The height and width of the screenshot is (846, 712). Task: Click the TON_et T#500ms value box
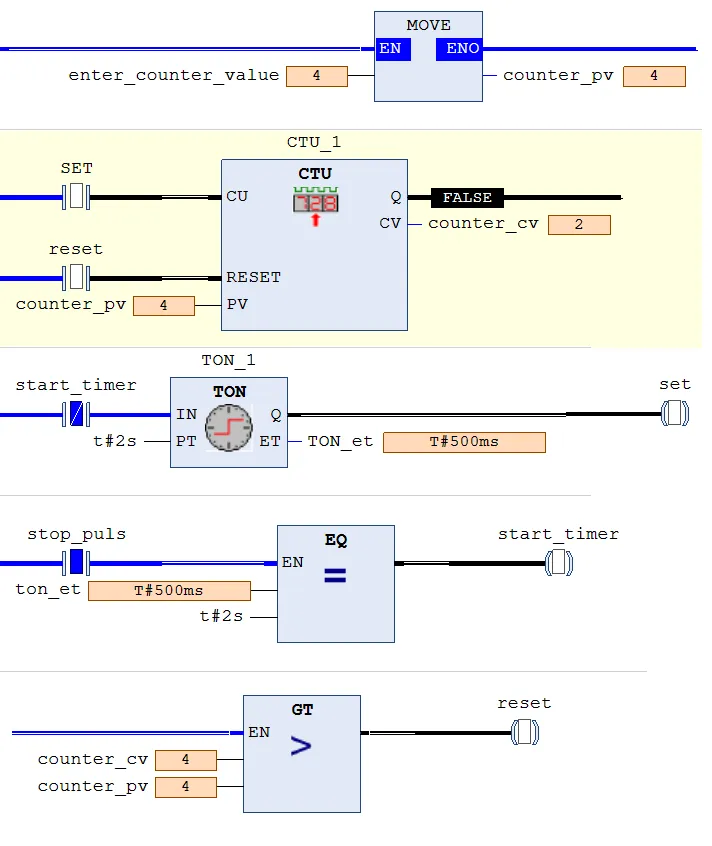tap(464, 442)
